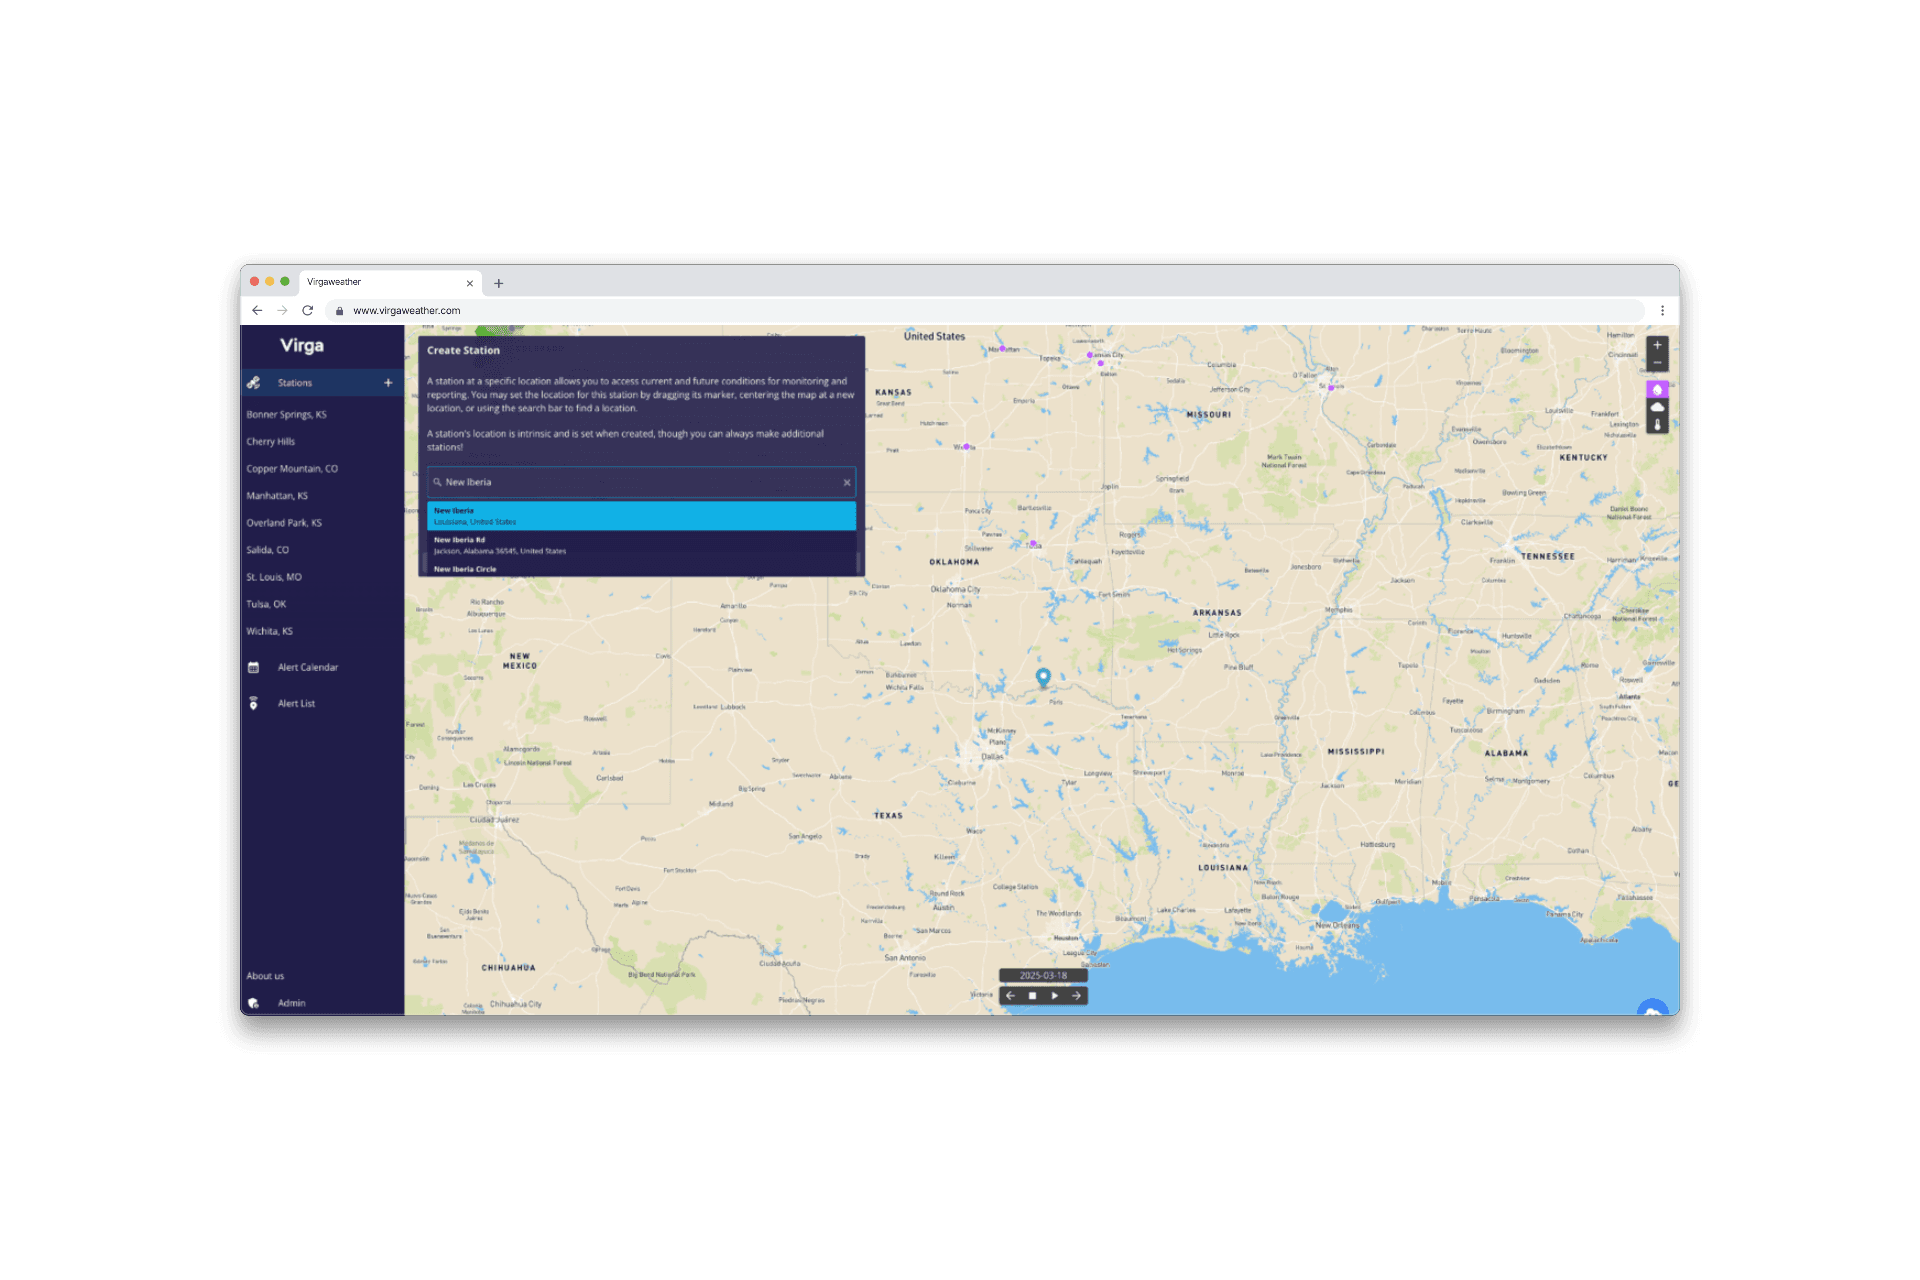Open the Tulsa, OK station
This screenshot has width=1920, height=1280.
click(266, 604)
